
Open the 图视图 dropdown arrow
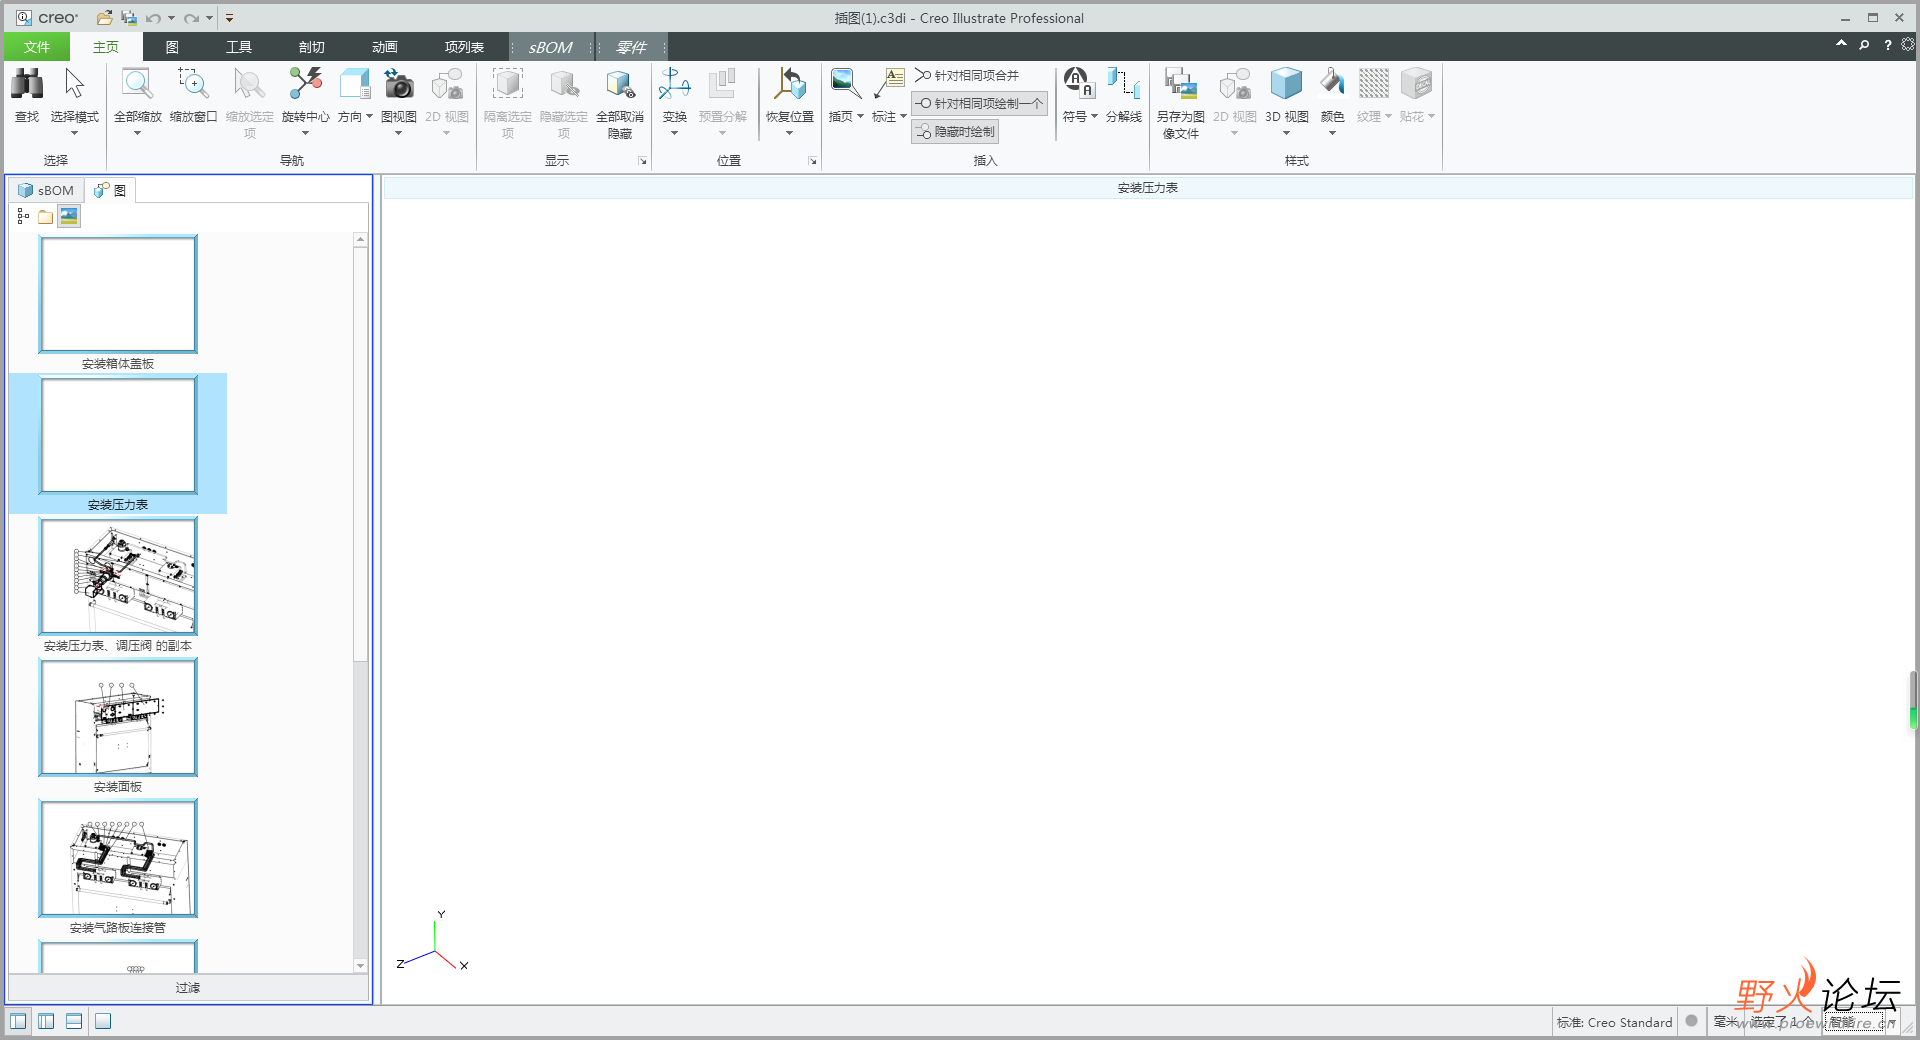tap(399, 133)
